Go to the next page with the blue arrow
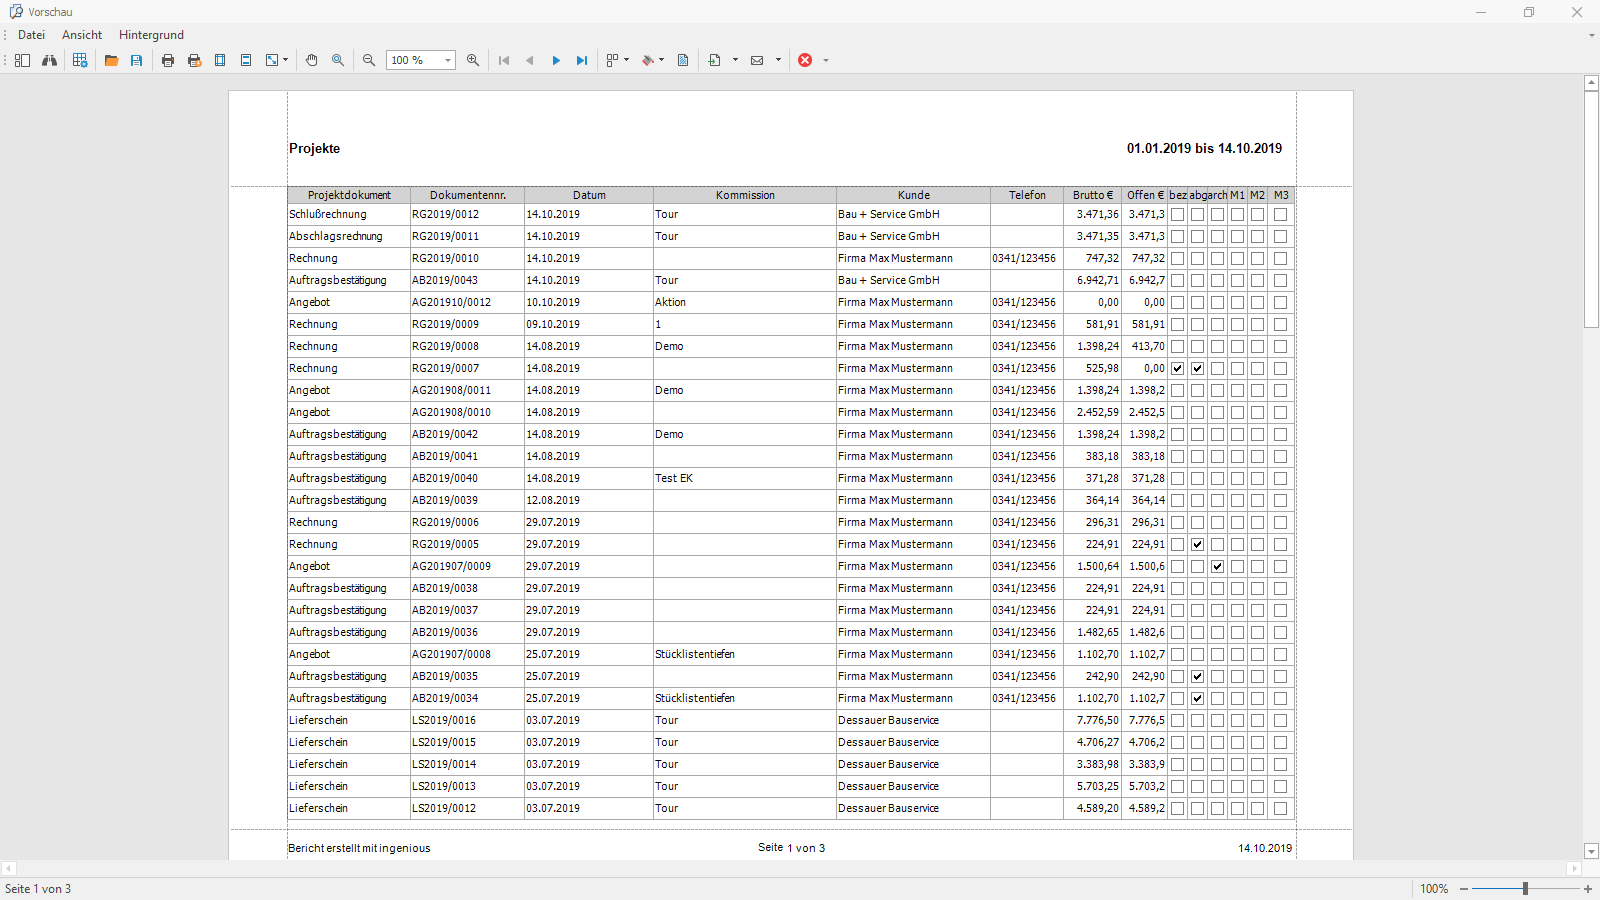Screen dimensions: 1600x900 tap(556, 60)
